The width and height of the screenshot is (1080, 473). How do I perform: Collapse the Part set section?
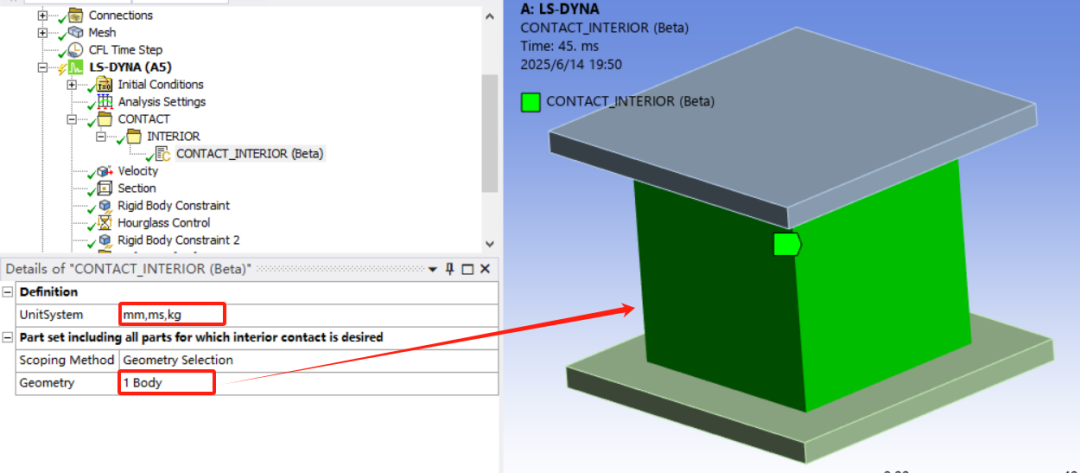pos(8,337)
